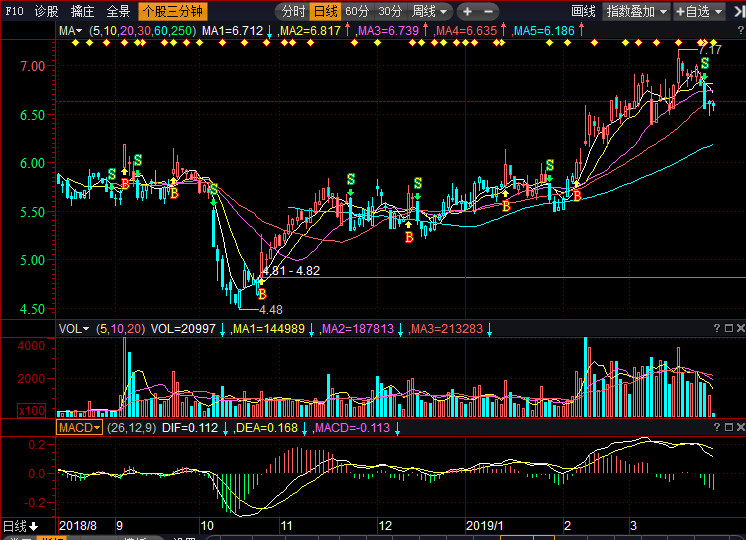746x540 pixels.
Task: Click the B buy marker near low 4.48
Action: tap(261, 294)
